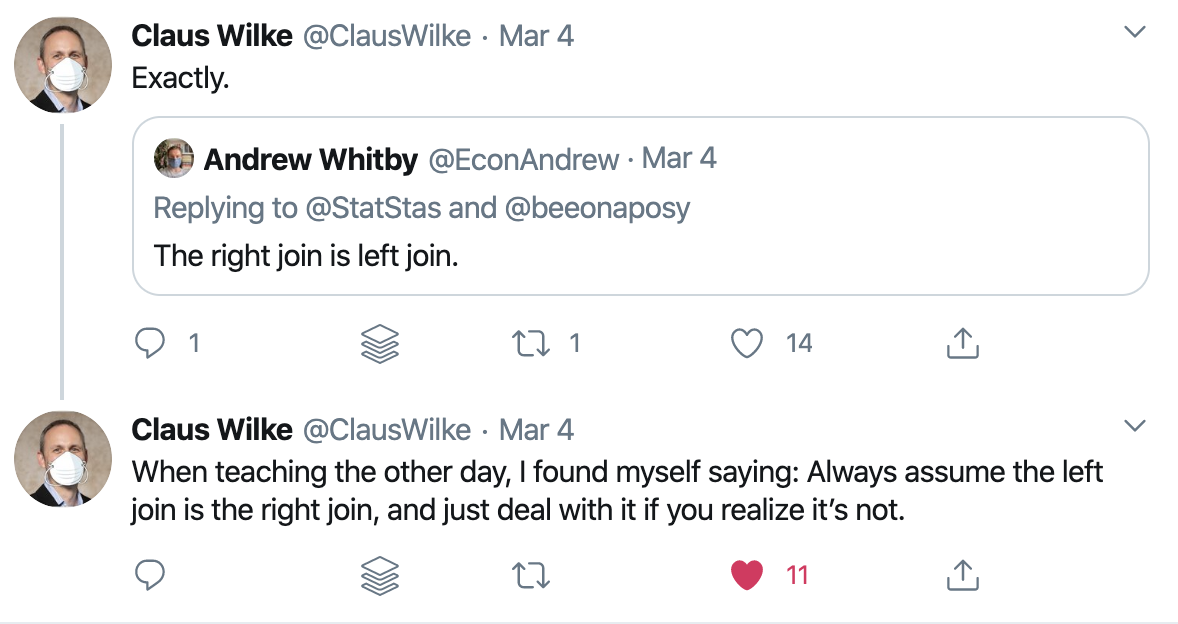Retweet the 'When teaching' tweet
Screen dimensions: 1178x624
(x=531, y=576)
